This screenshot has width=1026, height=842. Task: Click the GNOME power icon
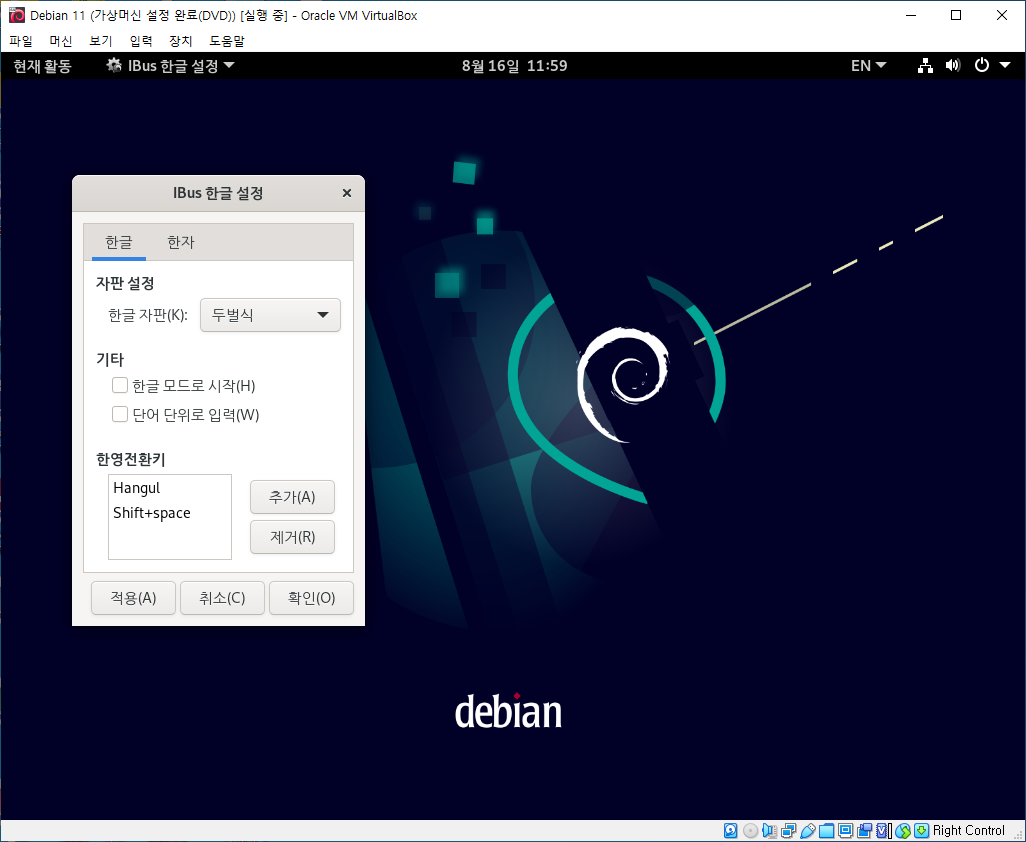click(x=982, y=65)
